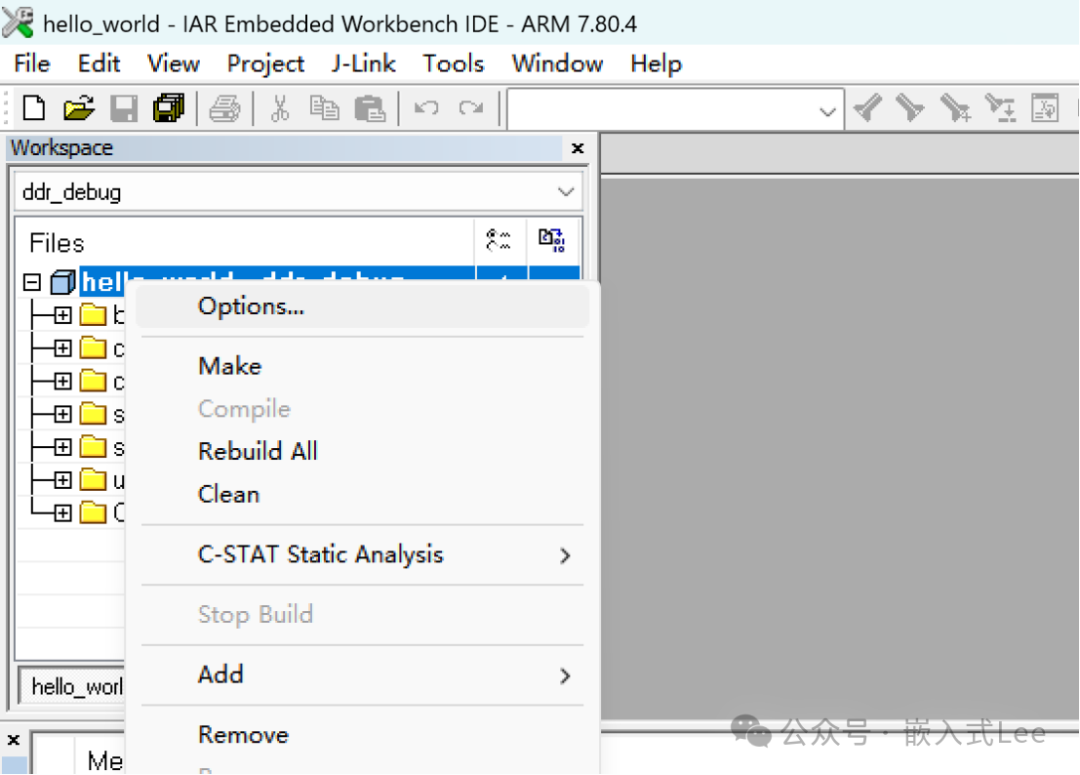Screen dimensions: 1080x775
Task: Save the current file with the Save icon
Action: (124, 108)
